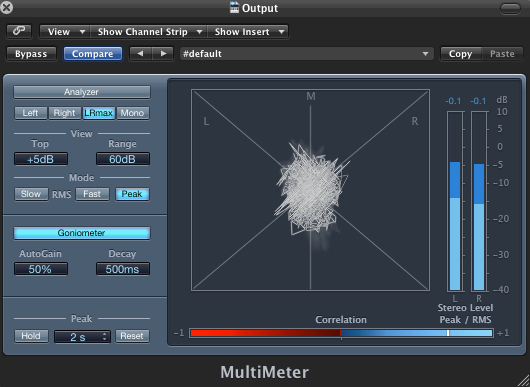530x387 pixels.
Task: Click the Output window title
Action: tap(260, 8)
